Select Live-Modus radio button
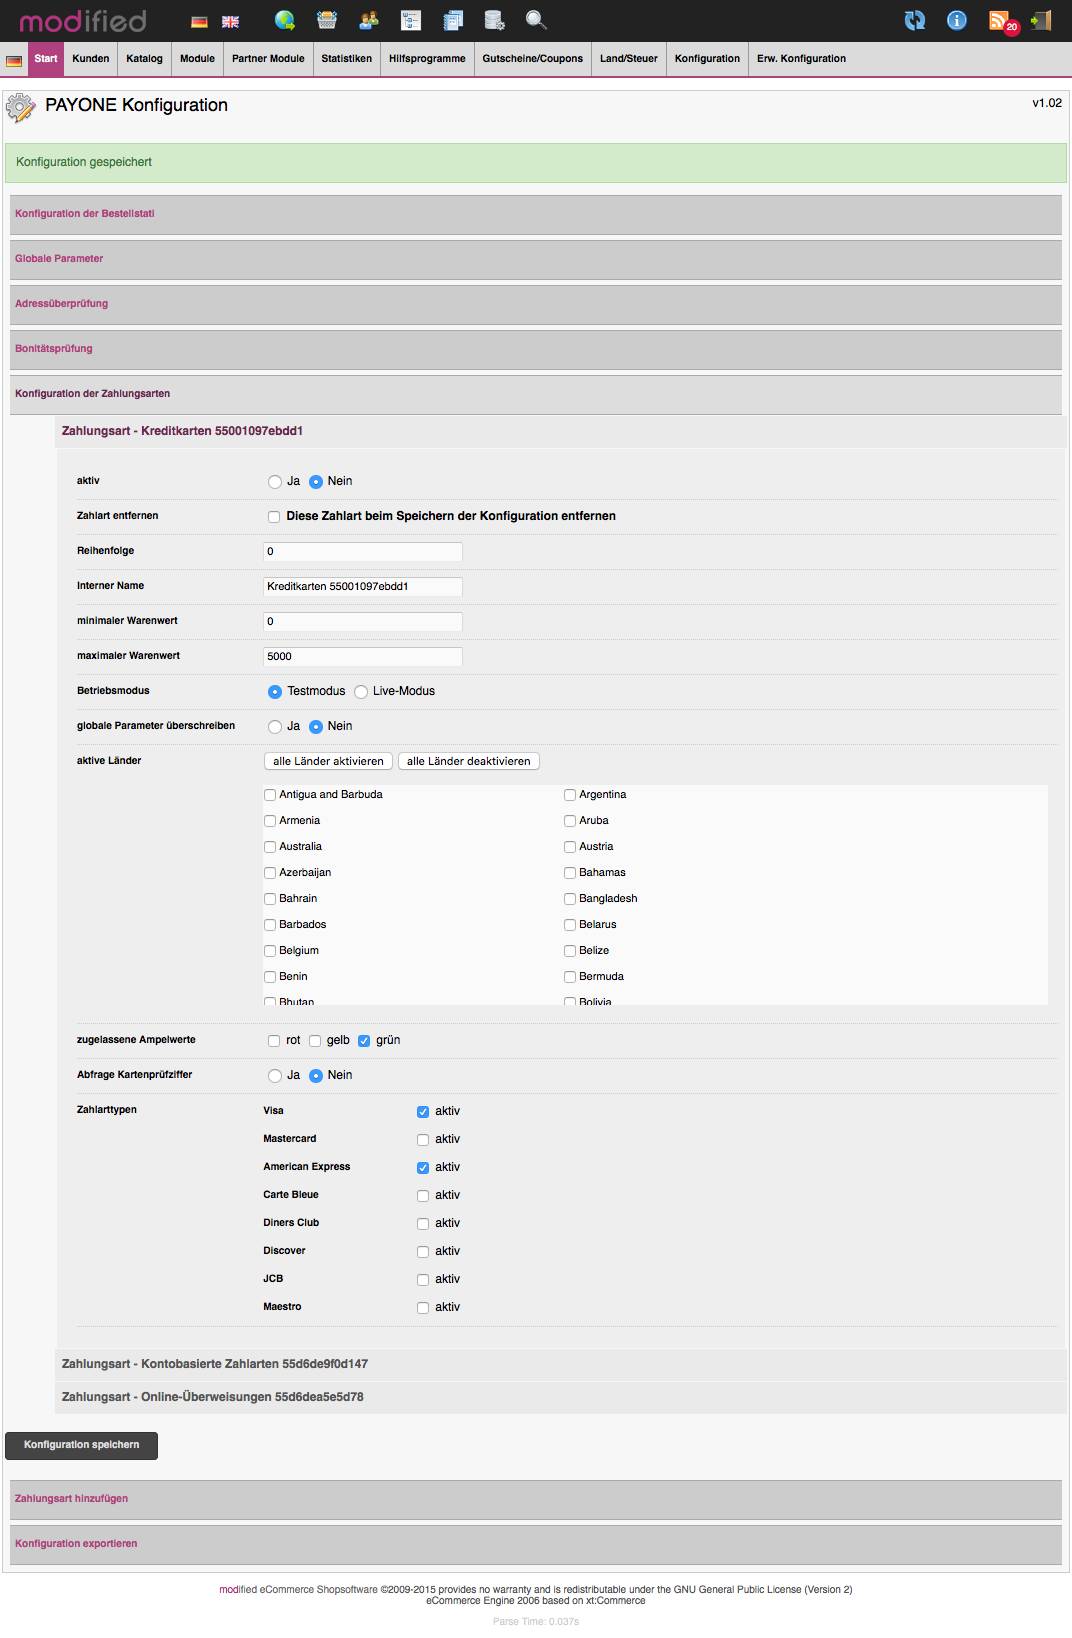1072x1638 pixels. (x=361, y=692)
